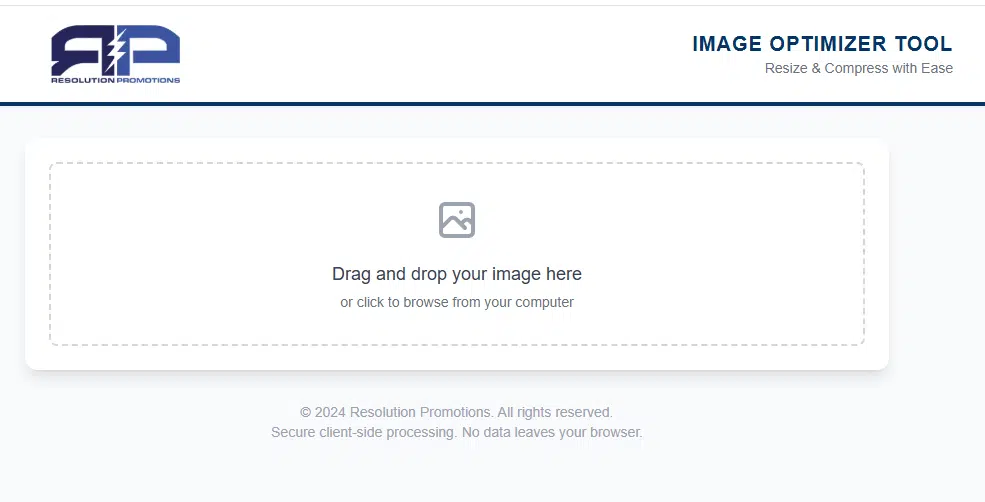This screenshot has height=502, width=985.
Task: Click the lightning bolt in the logo
Action: click(115, 47)
